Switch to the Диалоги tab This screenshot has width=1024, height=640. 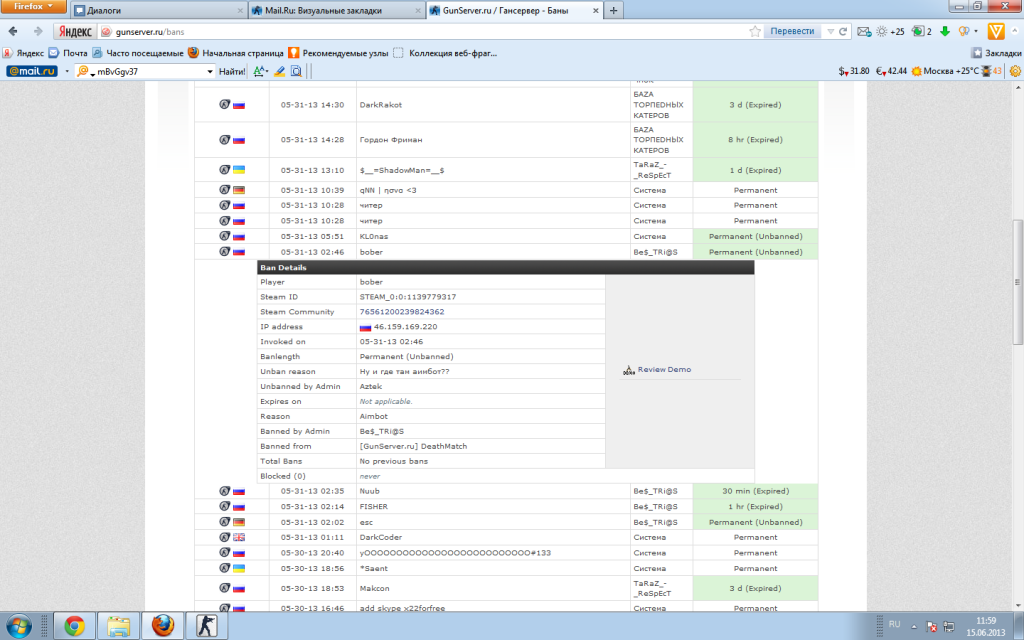click(155, 10)
